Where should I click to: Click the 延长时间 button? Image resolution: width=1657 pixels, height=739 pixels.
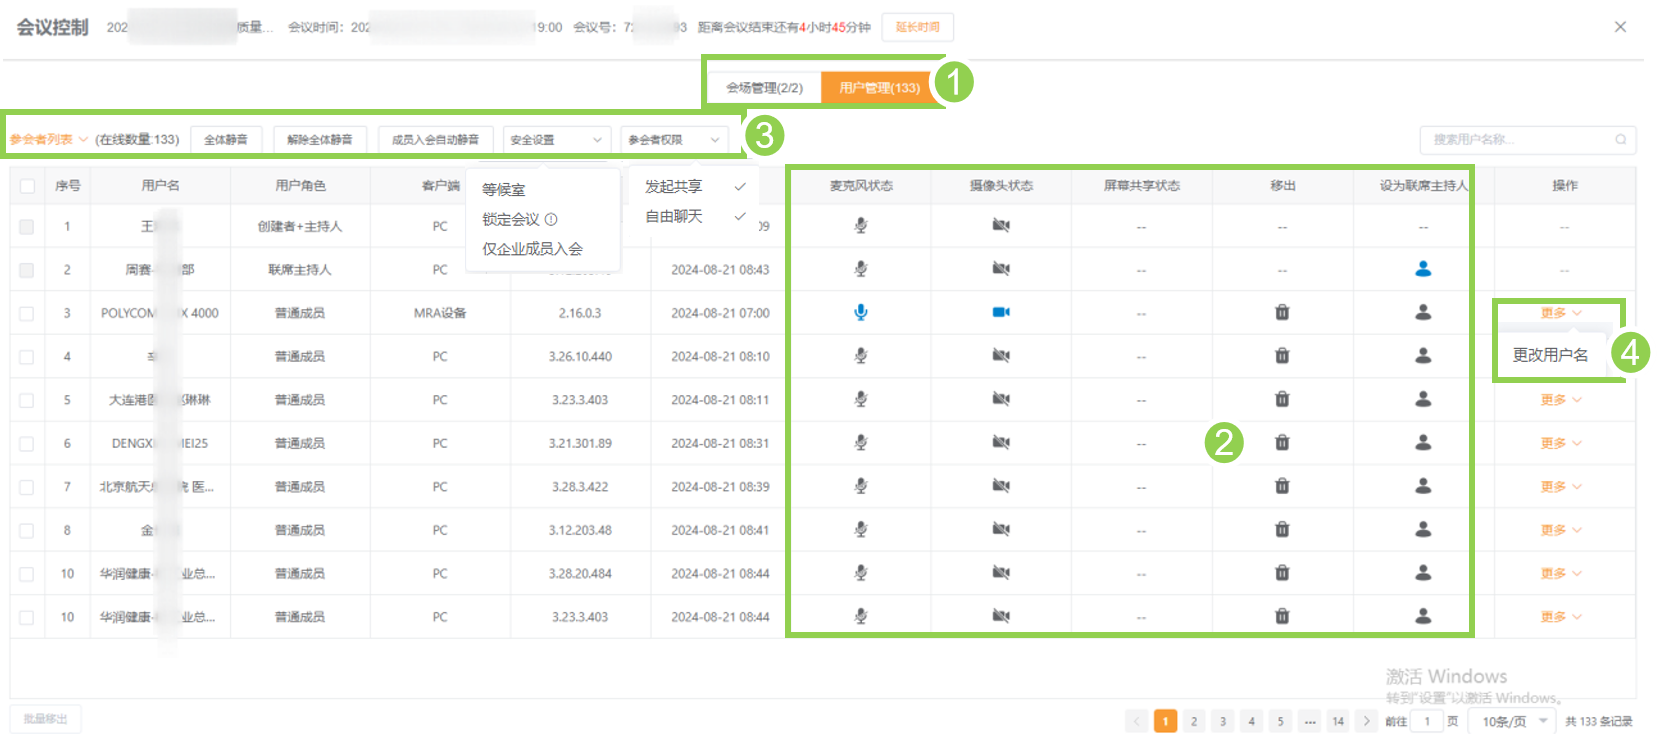917,27
